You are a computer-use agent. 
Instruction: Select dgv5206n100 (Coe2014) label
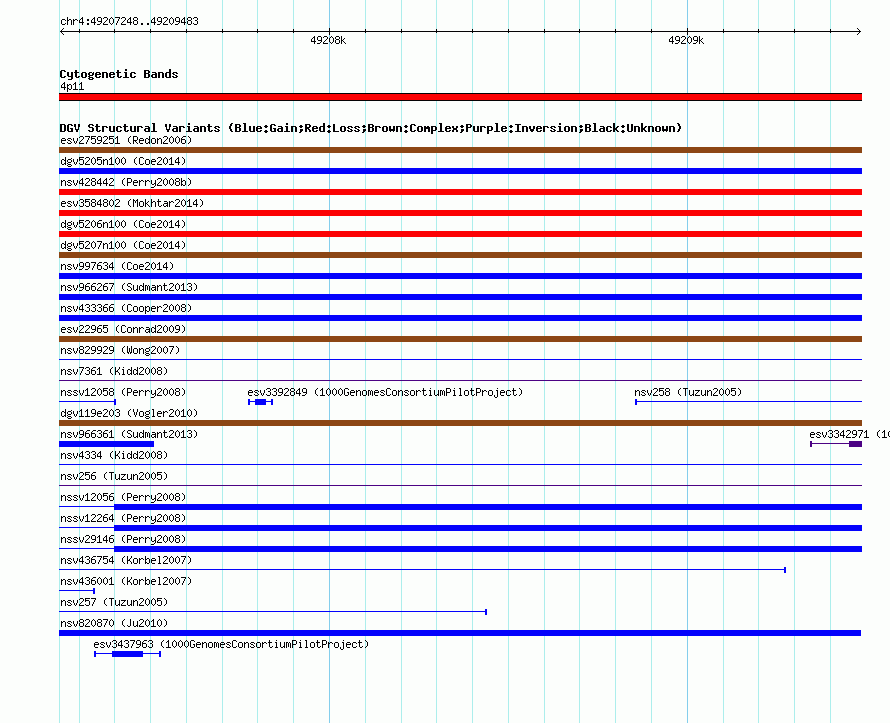(x=123, y=224)
